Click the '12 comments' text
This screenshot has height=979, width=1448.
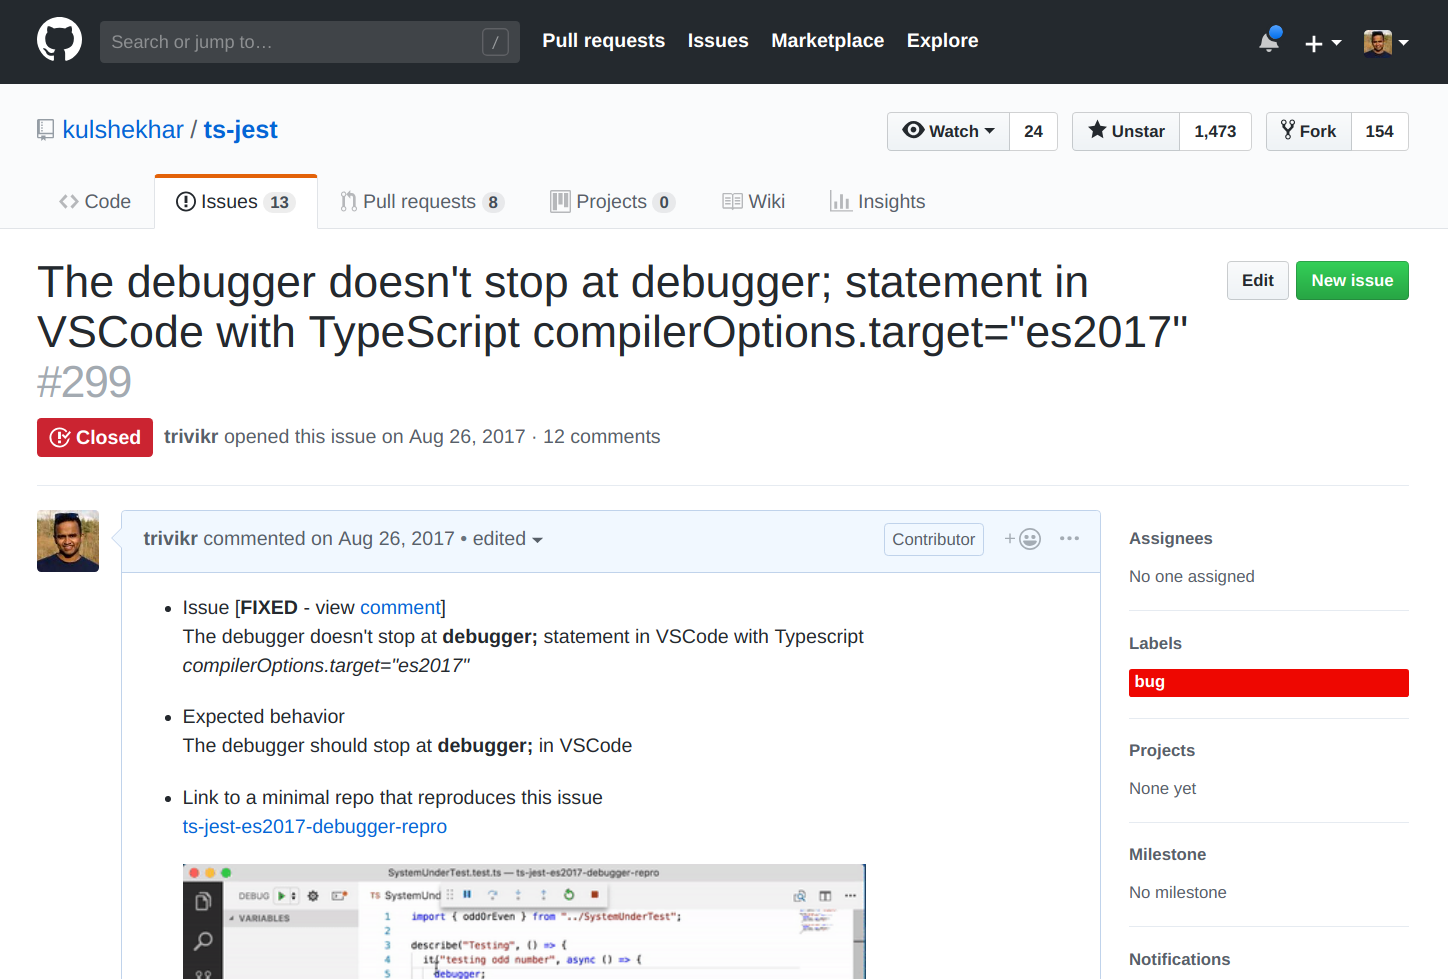tap(602, 437)
